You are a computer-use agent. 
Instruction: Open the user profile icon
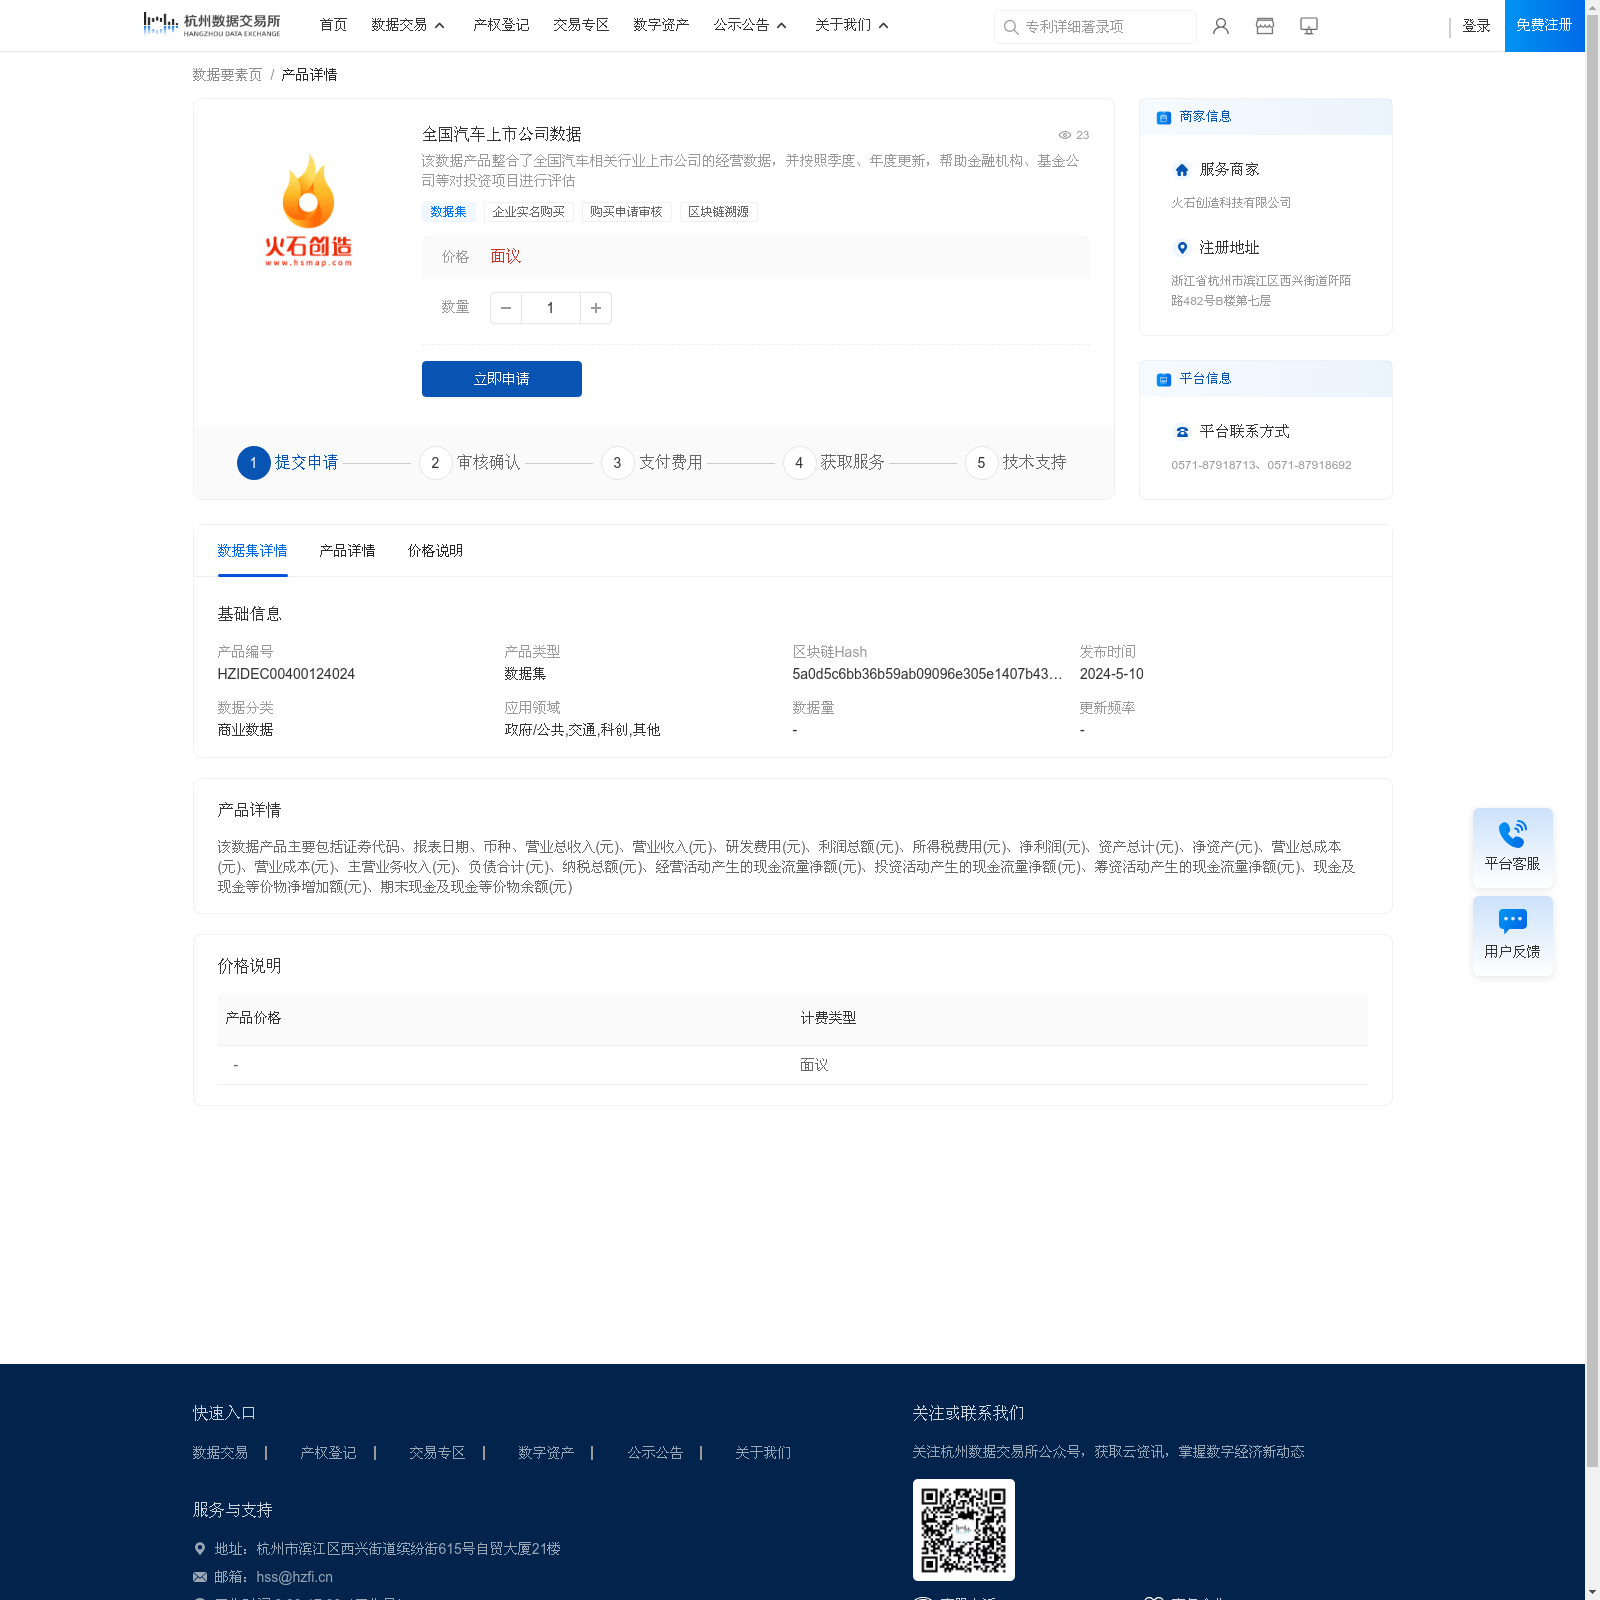[1221, 26]
